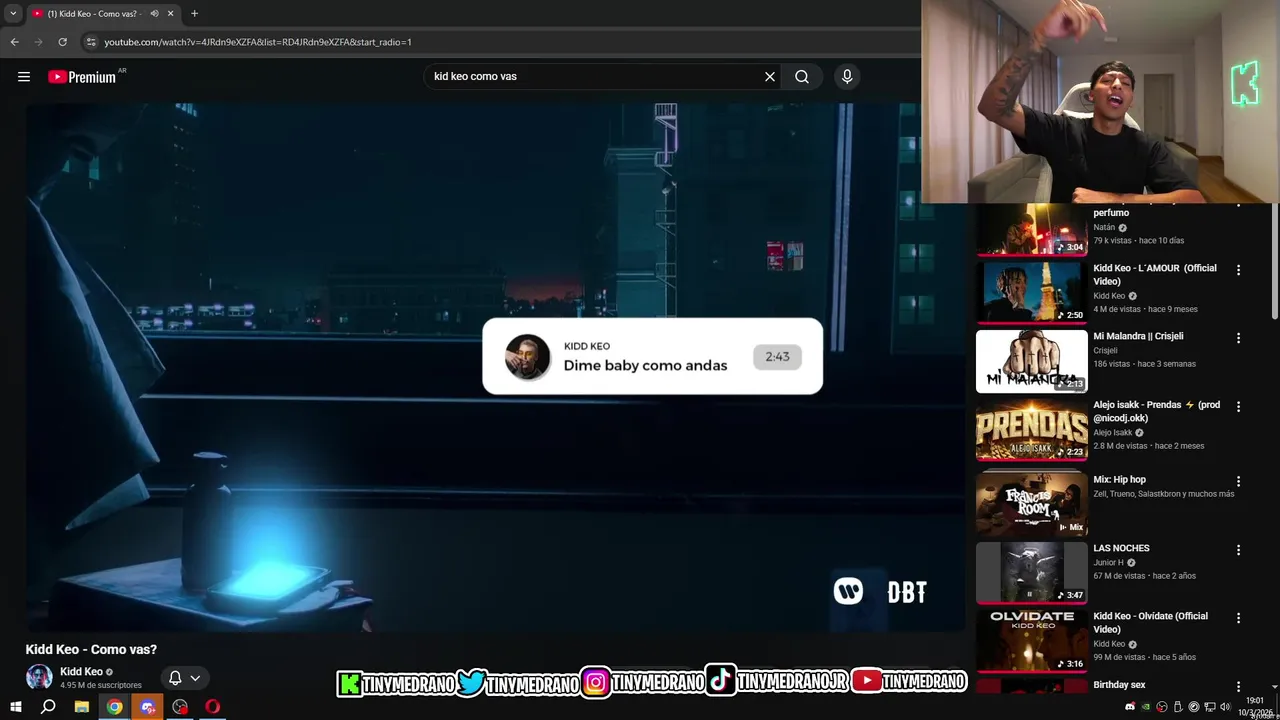Image resolution: width=1280 pixels, height=720 pixels.
Task: Open Mi Malandra thumbnail
Action: tap(1031, 361)
